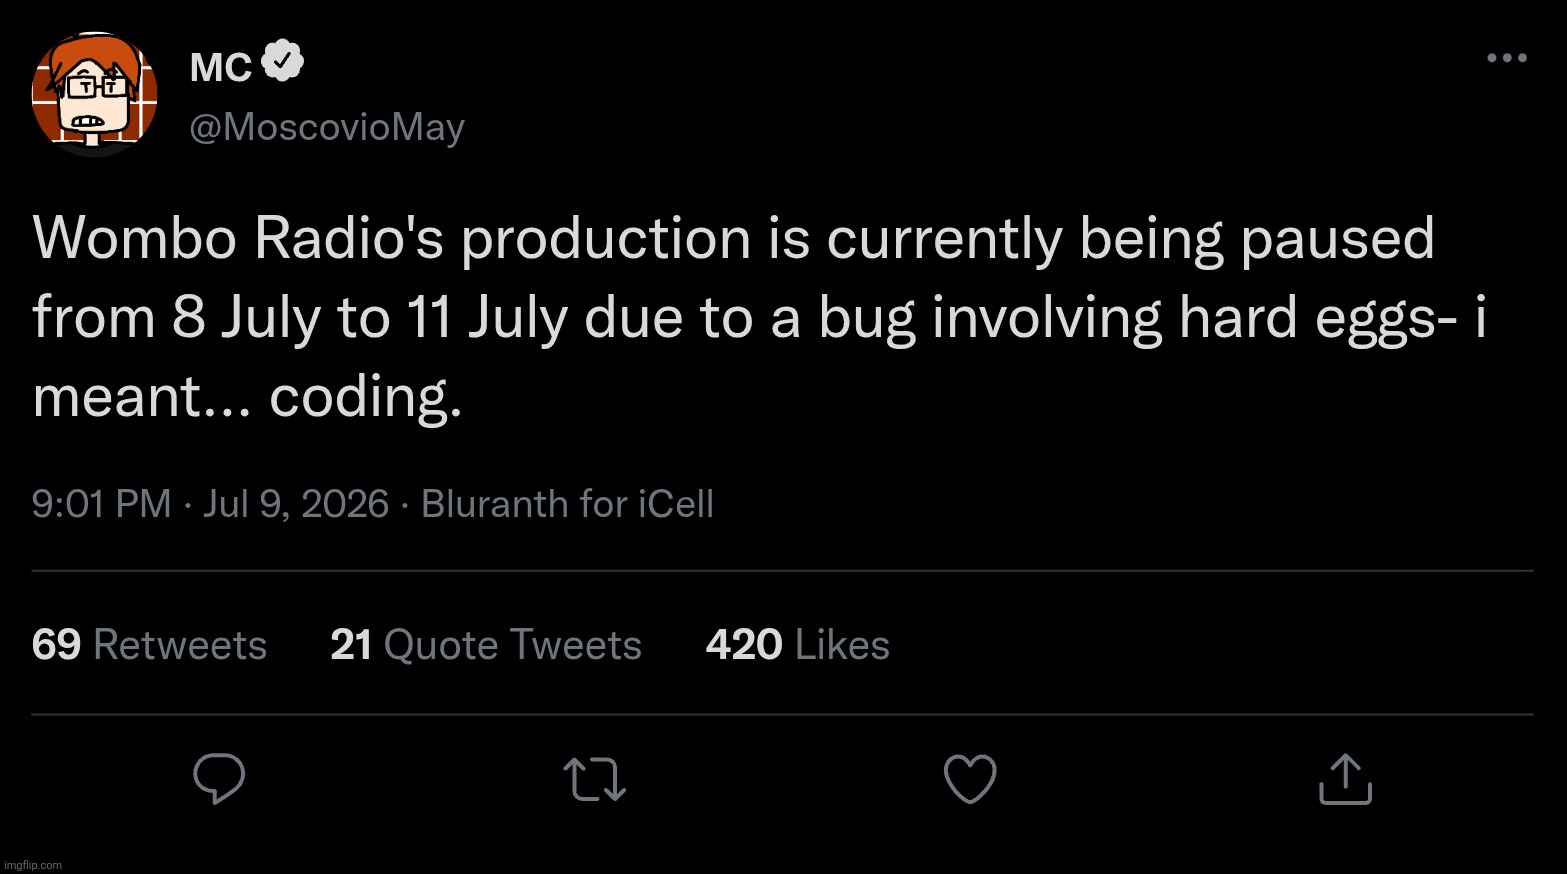Like the tweet with the heart icon
Screen dimensions: 1567x874
tap(970, 779)
